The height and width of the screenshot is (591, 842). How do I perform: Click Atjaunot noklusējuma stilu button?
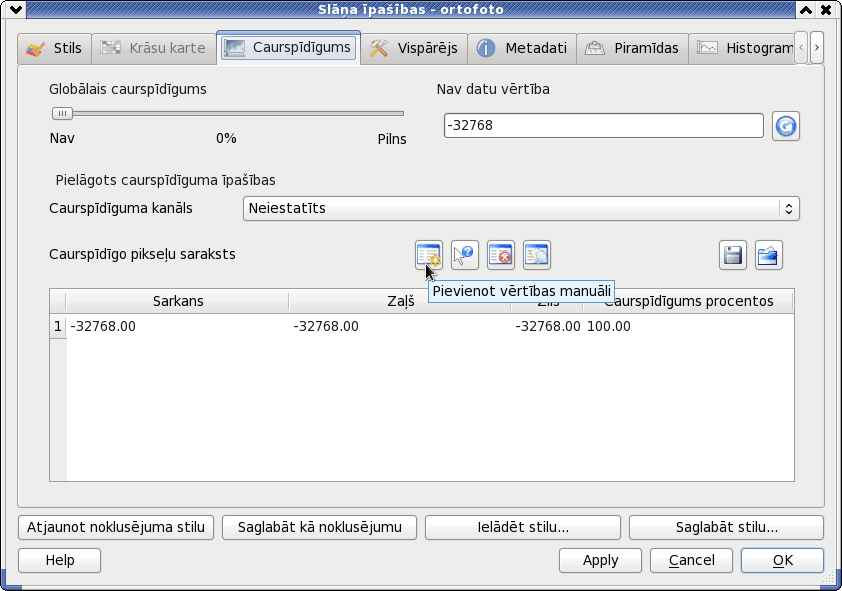[116, 528]
